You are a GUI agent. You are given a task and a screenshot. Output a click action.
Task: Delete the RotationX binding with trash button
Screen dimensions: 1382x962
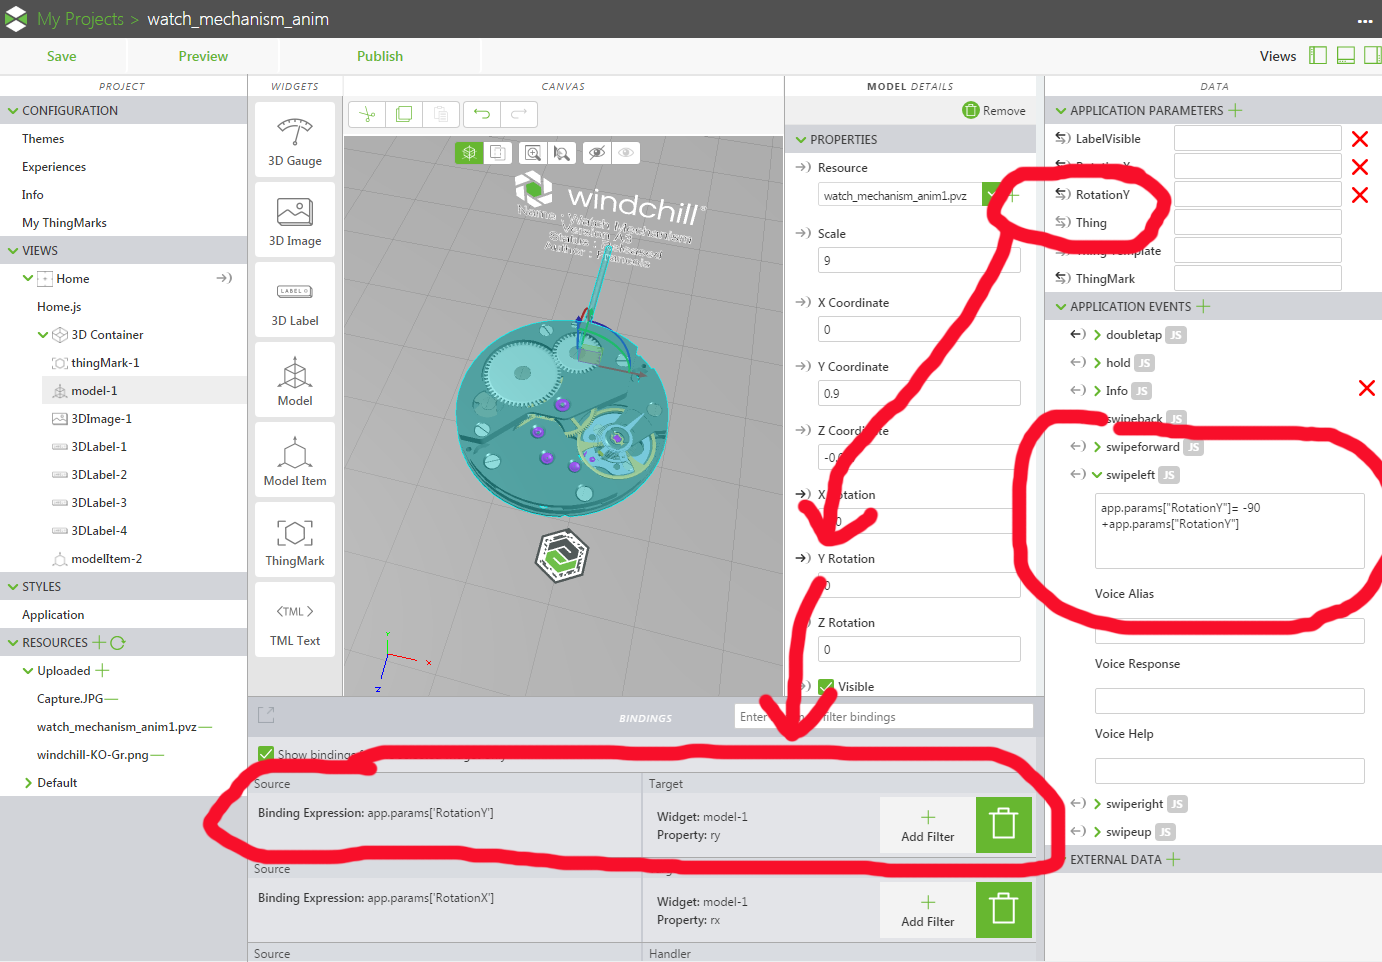click(x=1003, y=910)
